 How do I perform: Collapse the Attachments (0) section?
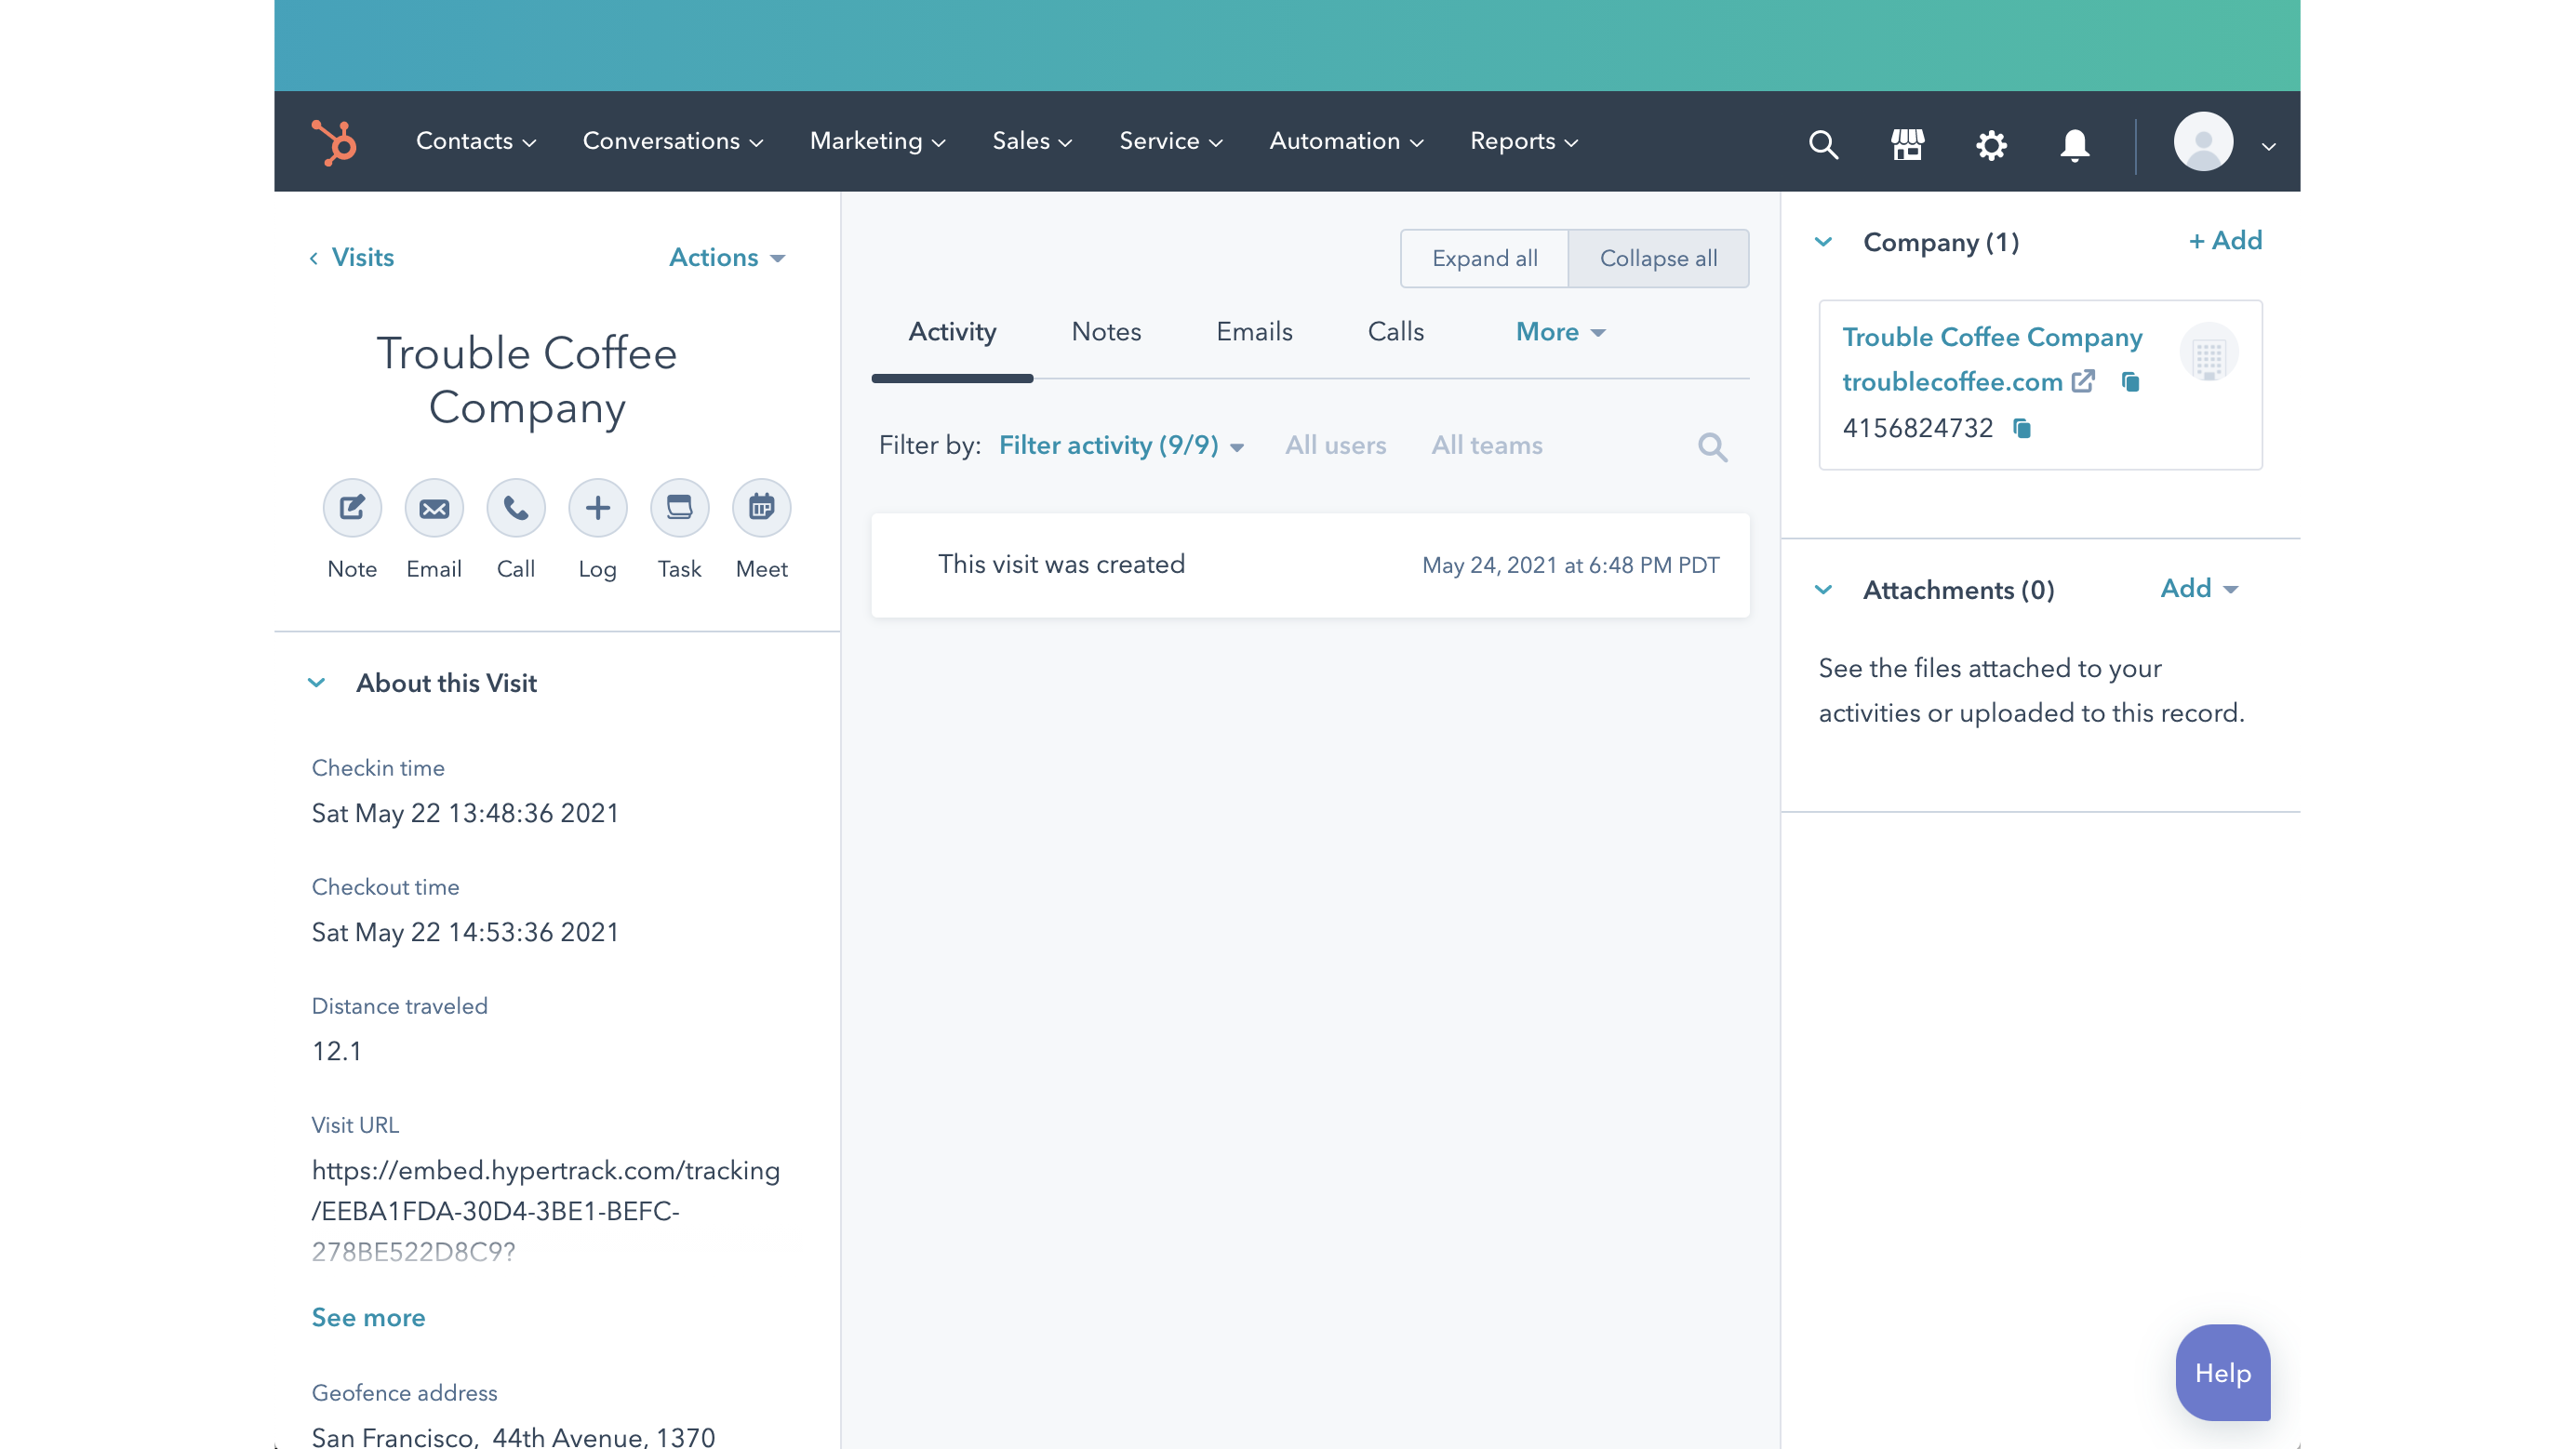tap(1823, 590)
